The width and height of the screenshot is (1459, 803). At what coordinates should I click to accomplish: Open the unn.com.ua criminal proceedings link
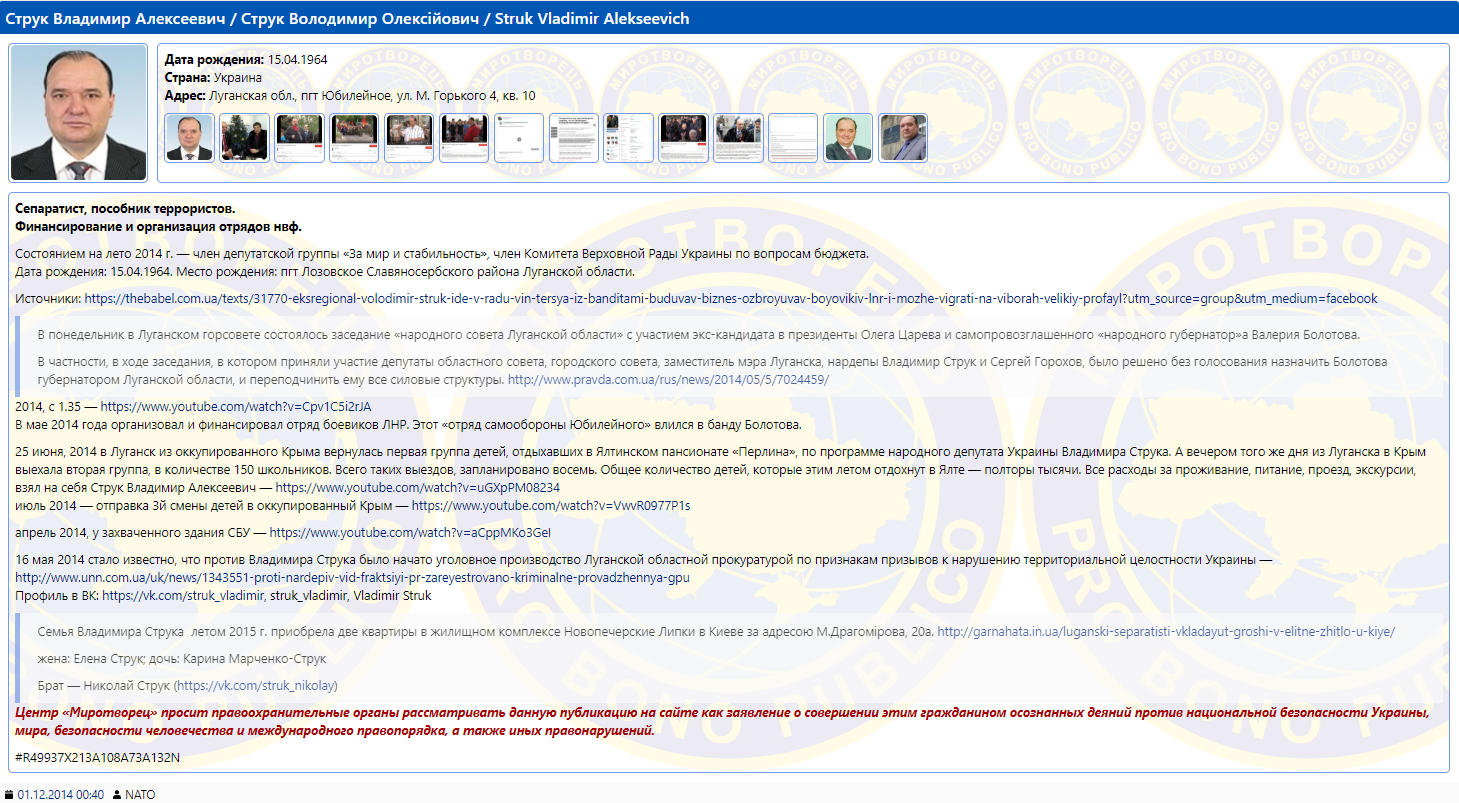pos(352,578)
